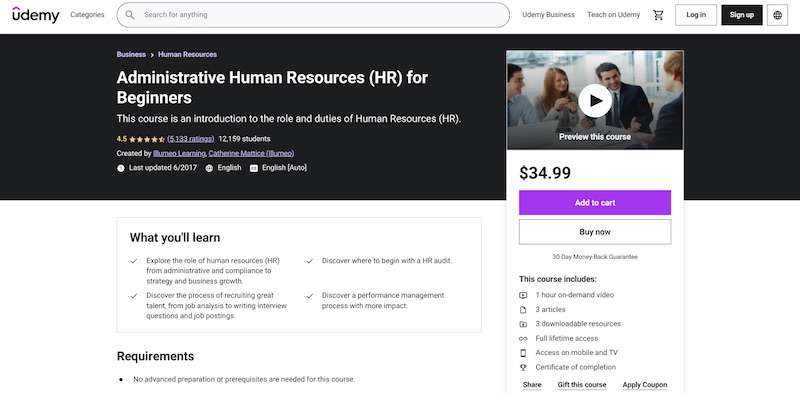Click the $34.99 price text

tap(545, 173)
